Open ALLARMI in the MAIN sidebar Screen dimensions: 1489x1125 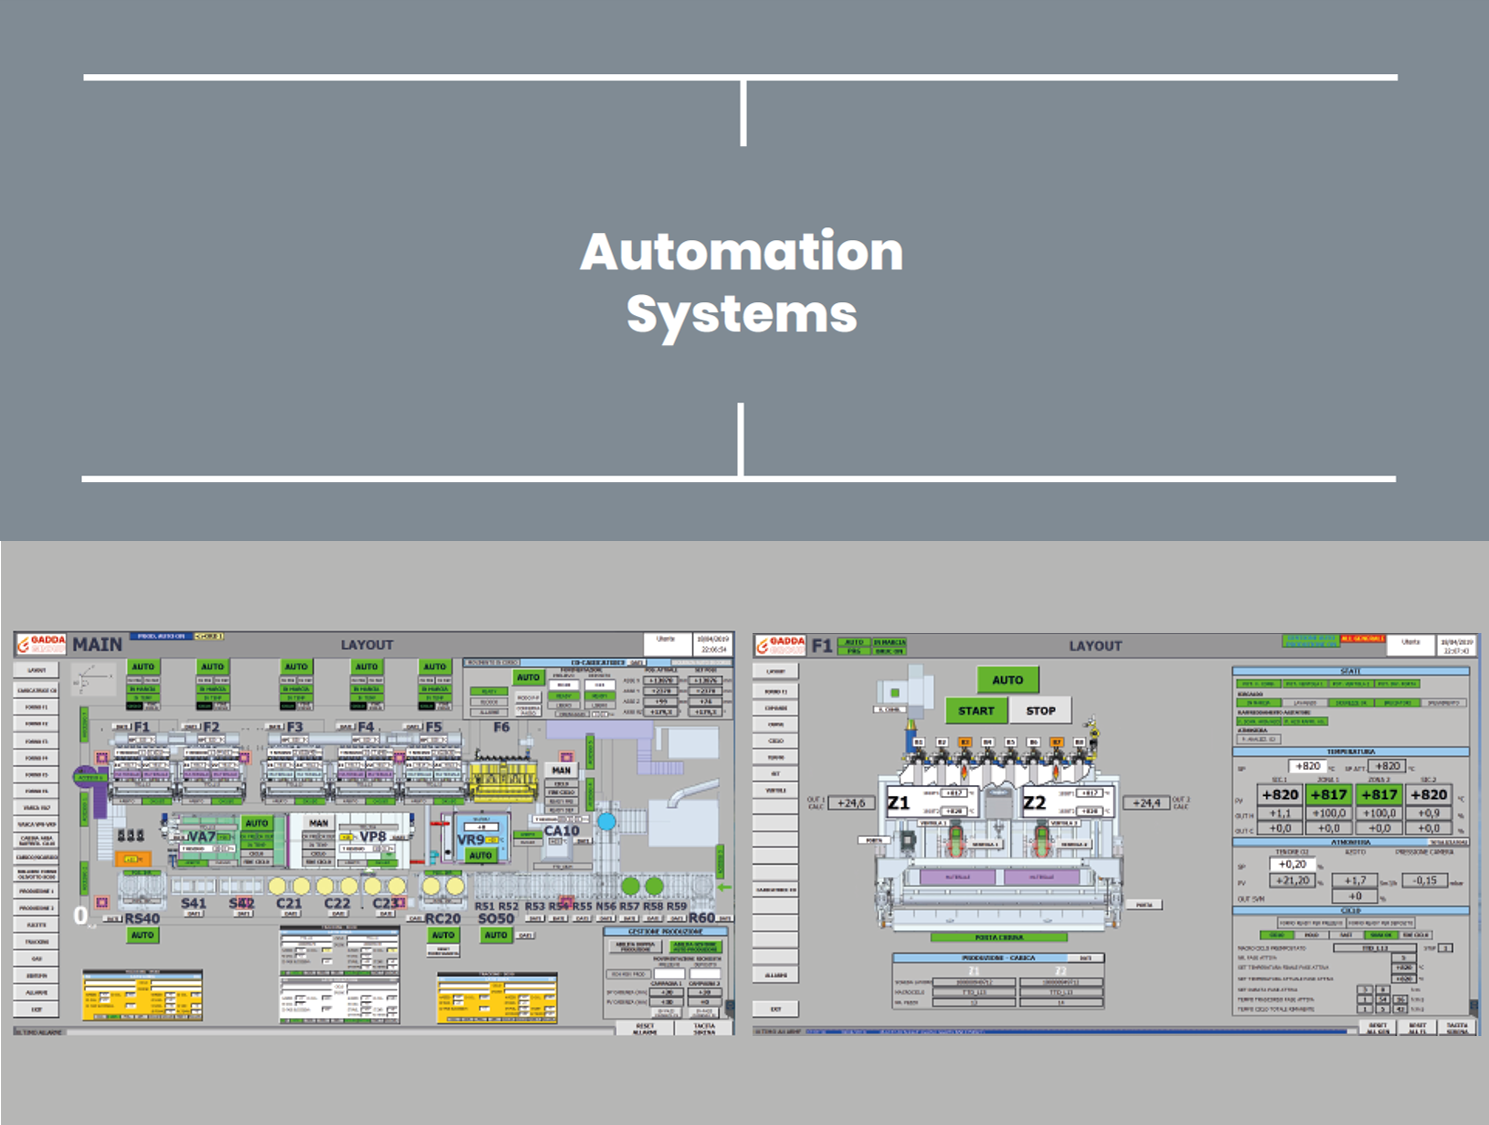tap(37, 993)
